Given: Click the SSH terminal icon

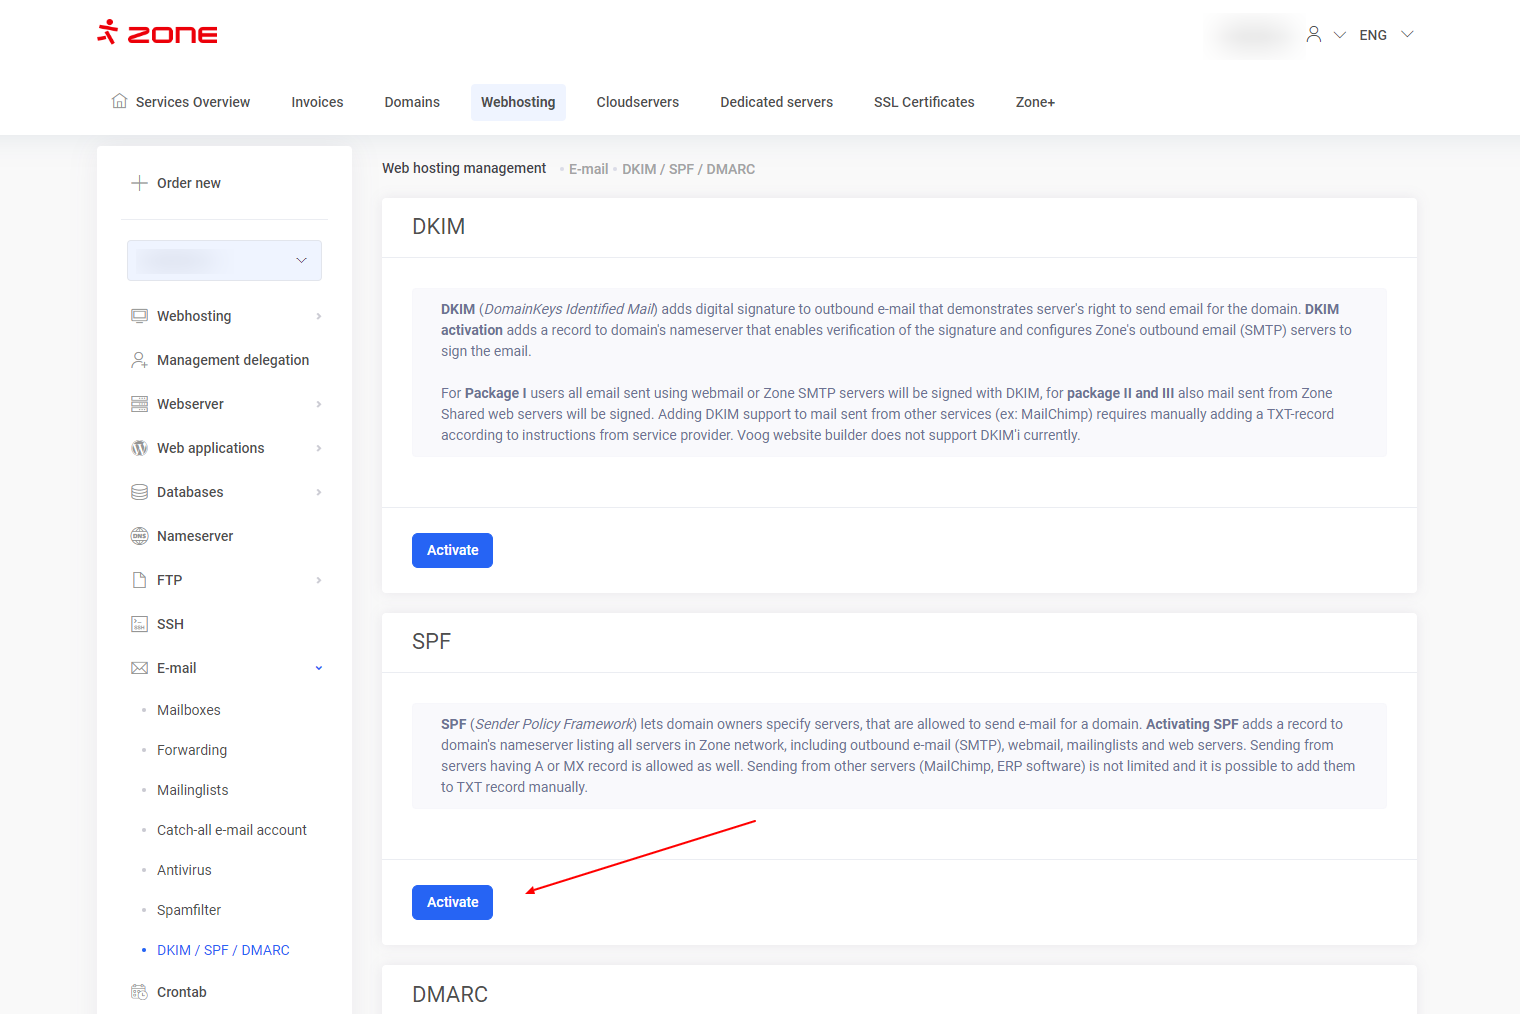Looking at the screenshot, I should pyautogui.click(x=139, y=624).
